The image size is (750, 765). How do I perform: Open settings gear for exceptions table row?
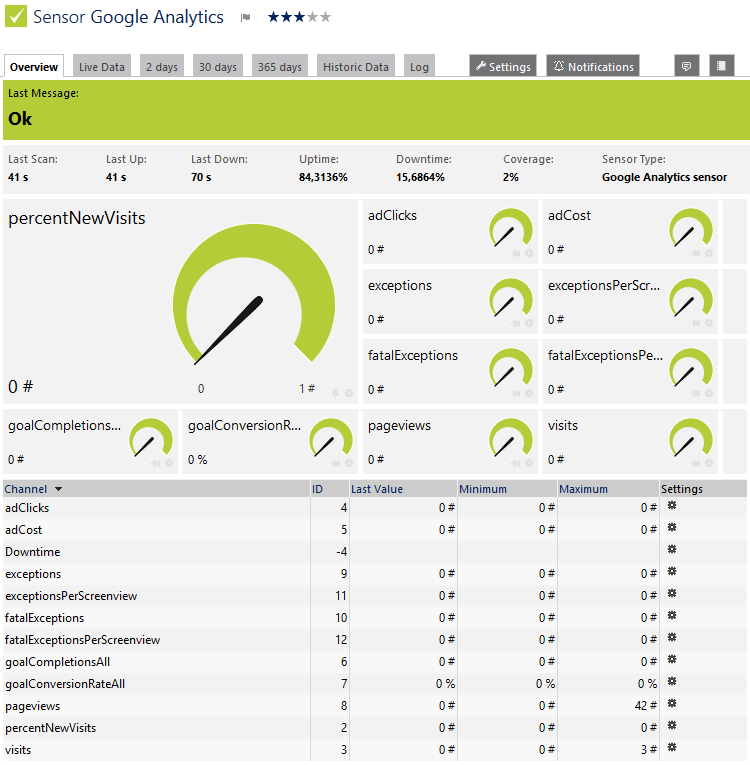pyautogui.click(x=672, y=572)
